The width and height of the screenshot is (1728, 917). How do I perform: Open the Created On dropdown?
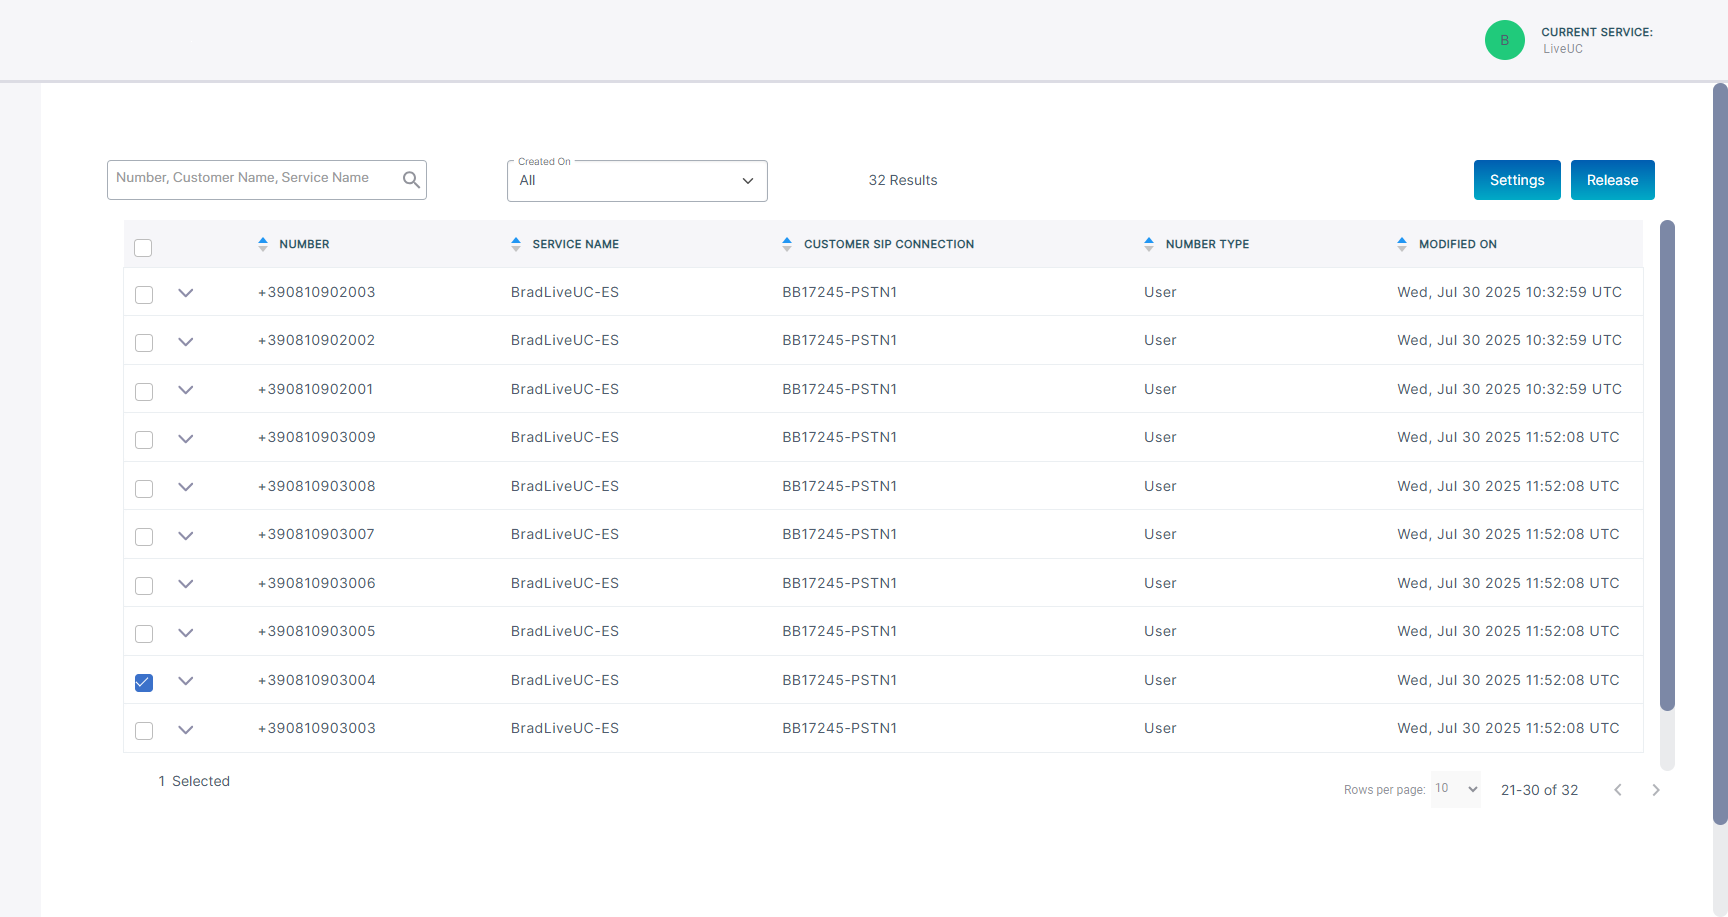637,181
